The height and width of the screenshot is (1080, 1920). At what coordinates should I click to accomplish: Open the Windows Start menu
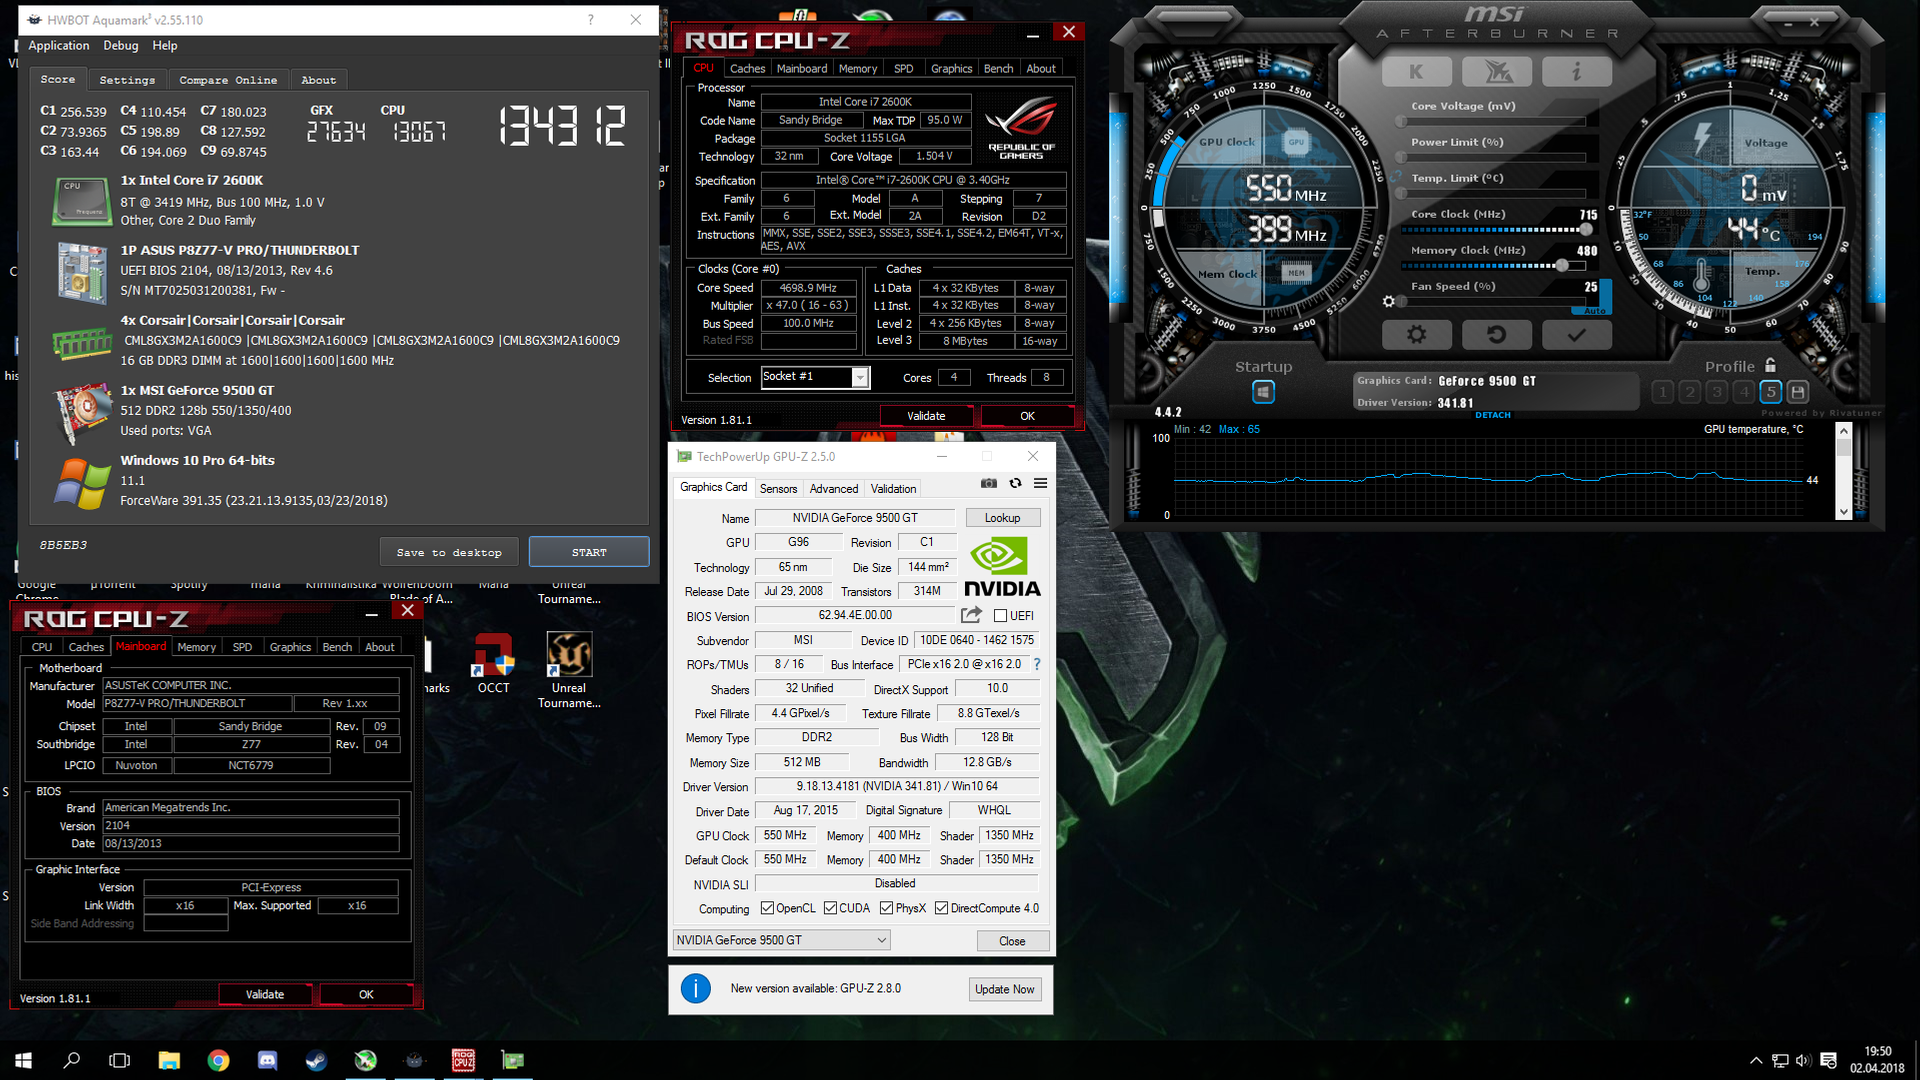(24, 1060)
